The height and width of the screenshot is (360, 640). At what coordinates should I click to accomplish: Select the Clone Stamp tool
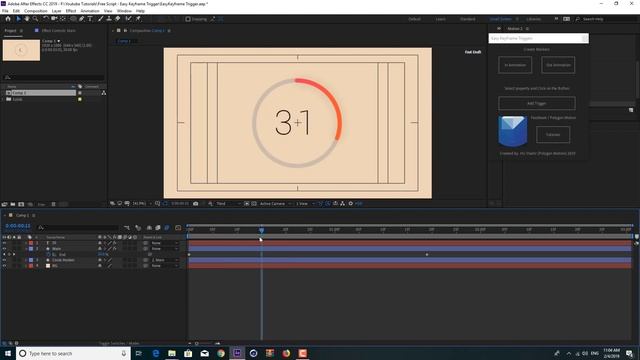tap(109, 19)
